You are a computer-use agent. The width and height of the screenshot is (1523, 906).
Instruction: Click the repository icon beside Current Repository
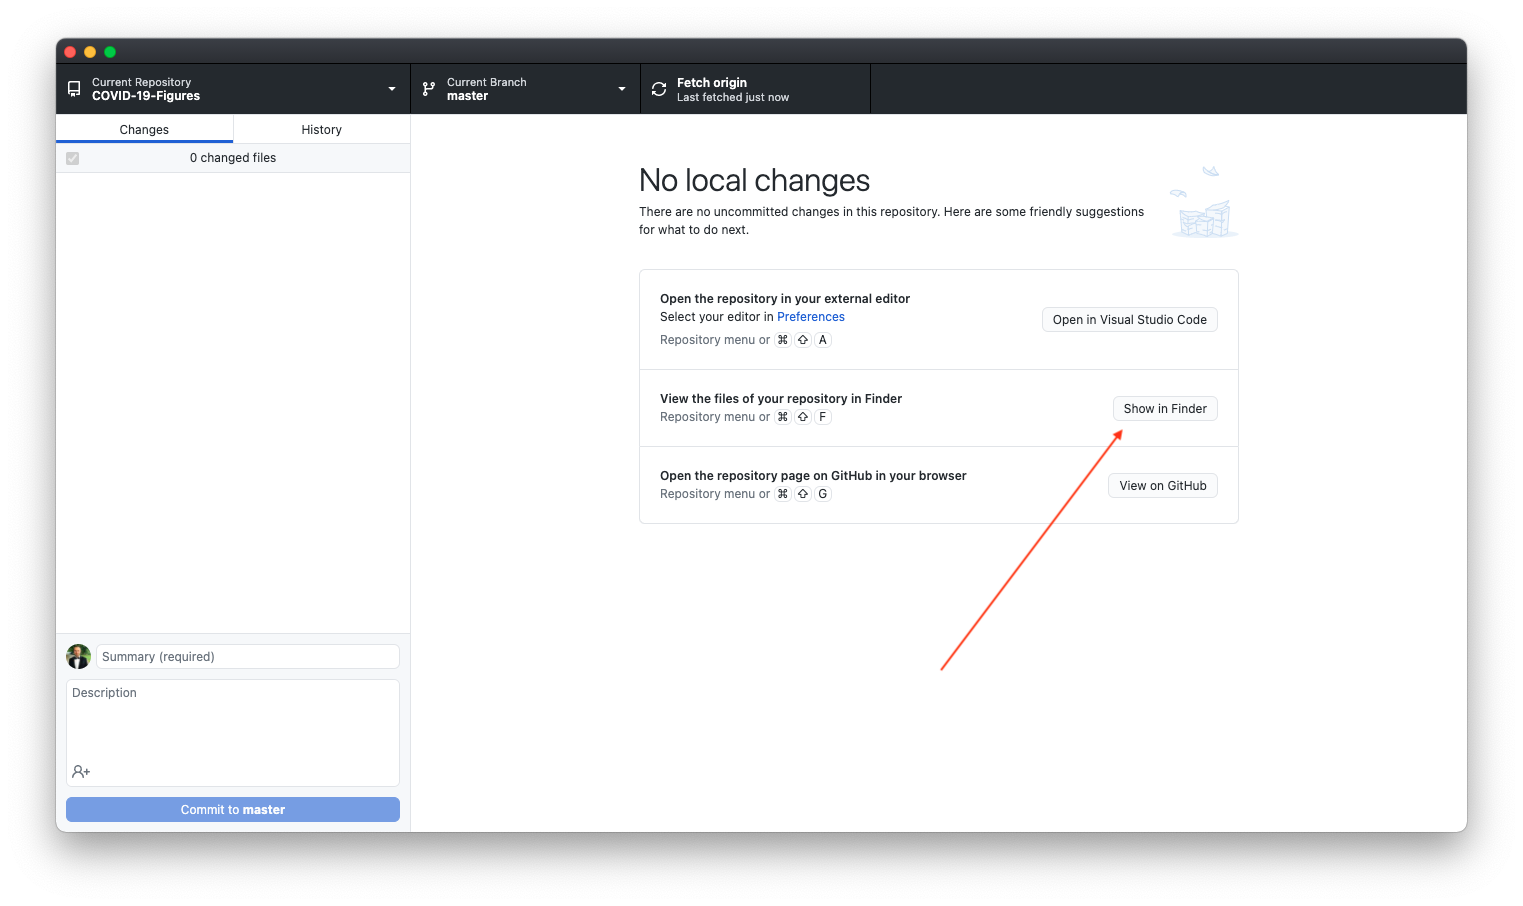[74, 89]
